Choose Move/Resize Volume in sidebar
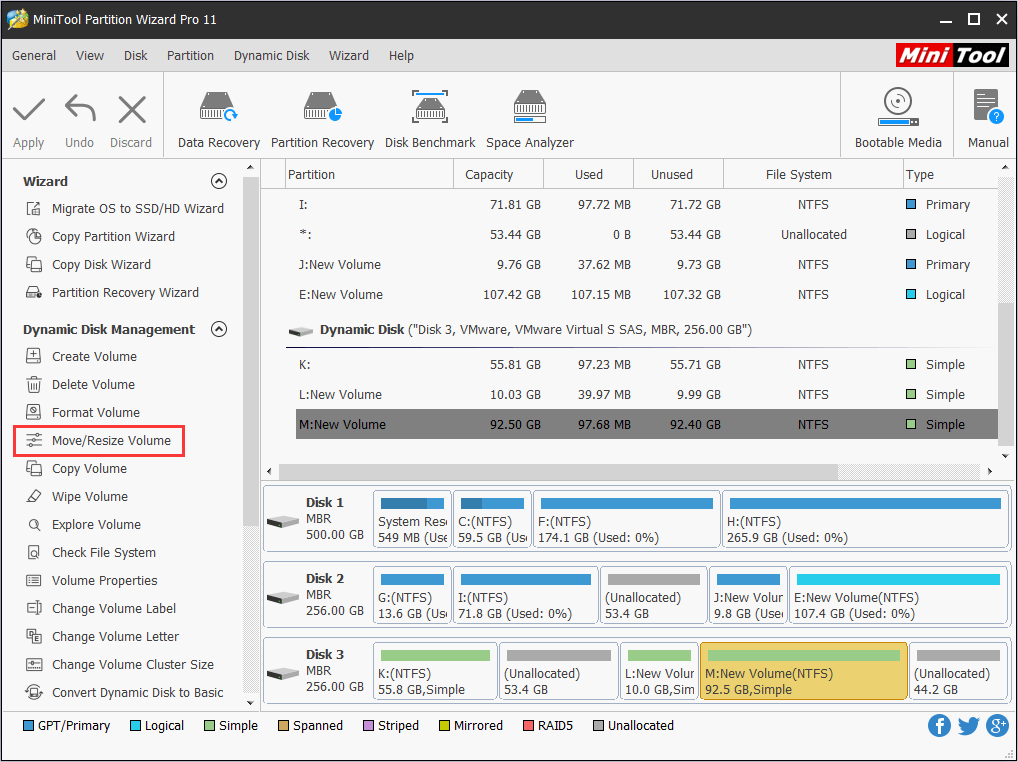1018x762 pixels. click(99, 440)
